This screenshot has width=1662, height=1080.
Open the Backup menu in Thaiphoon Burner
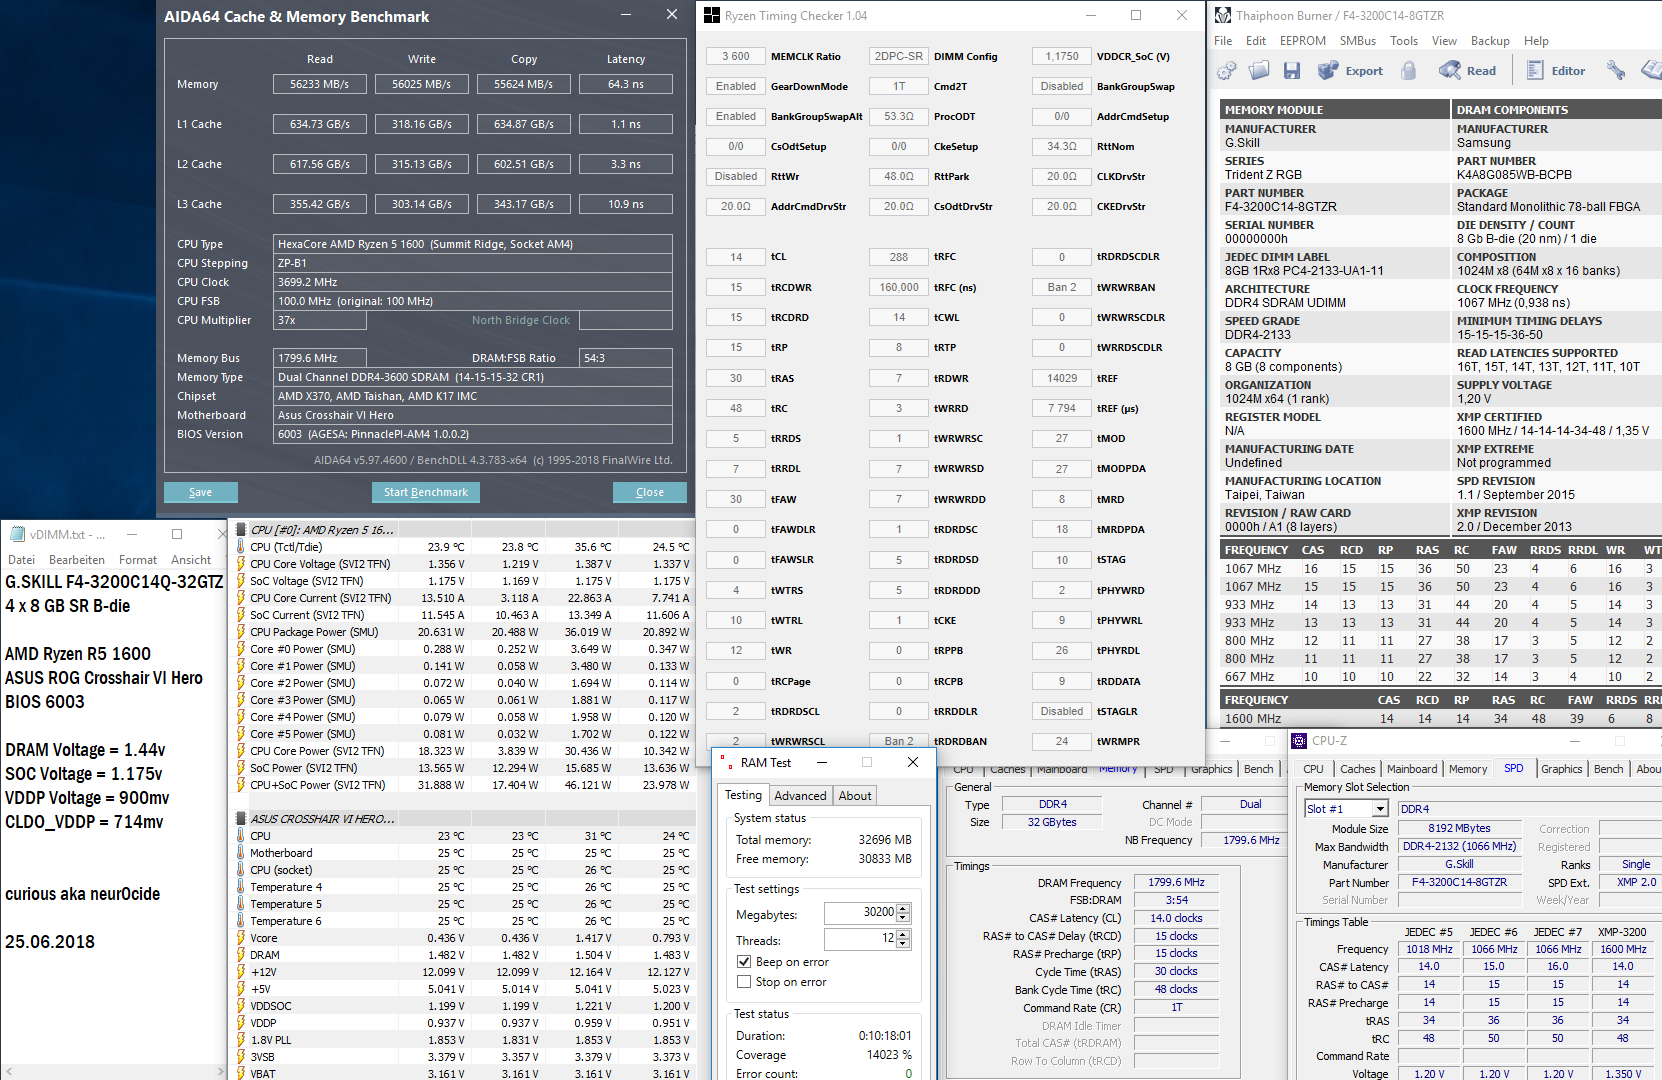[1490, 41]
